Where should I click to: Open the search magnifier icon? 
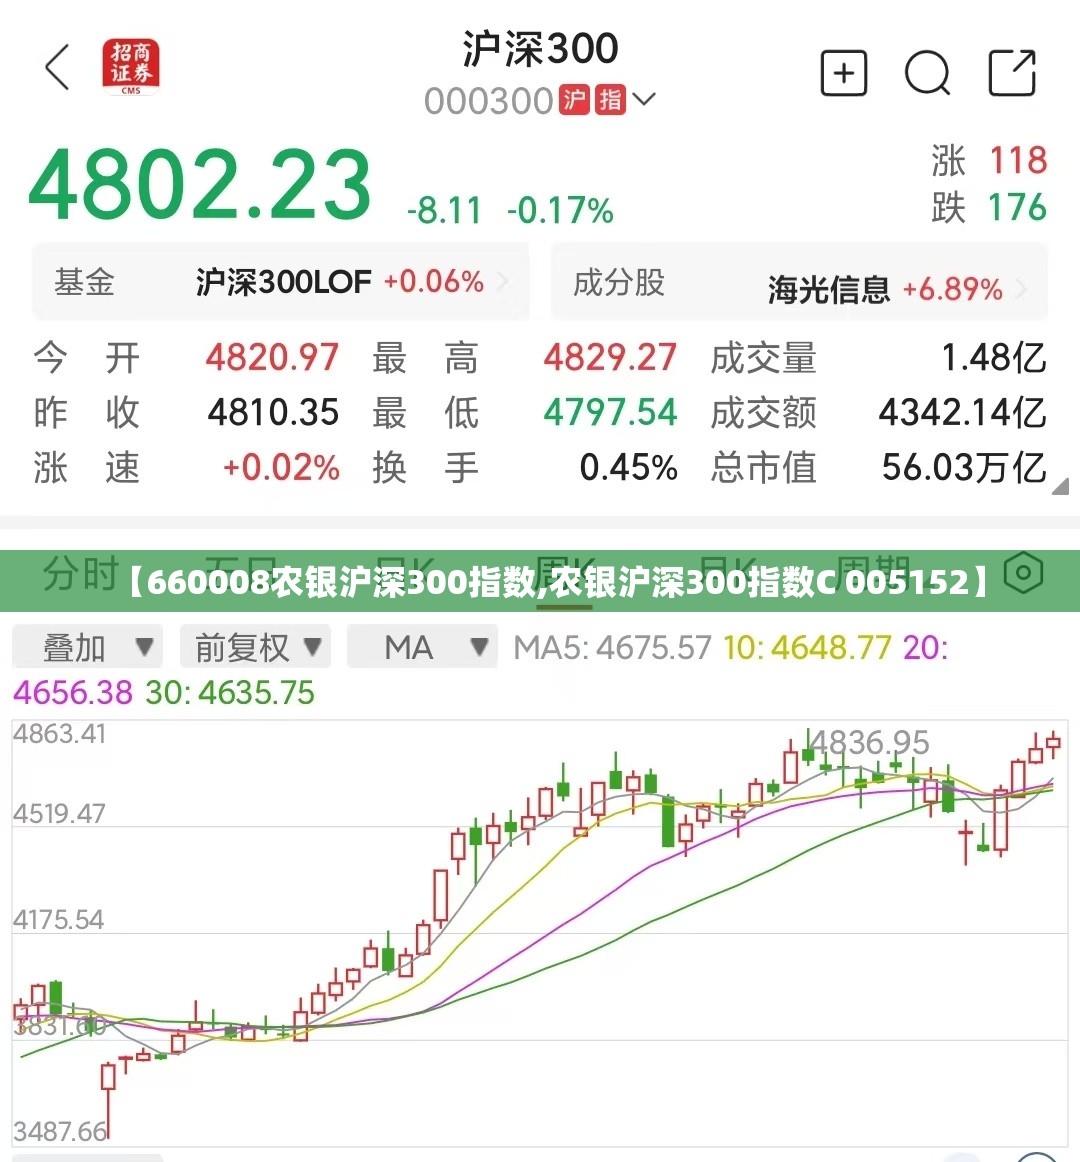(927, 73)
